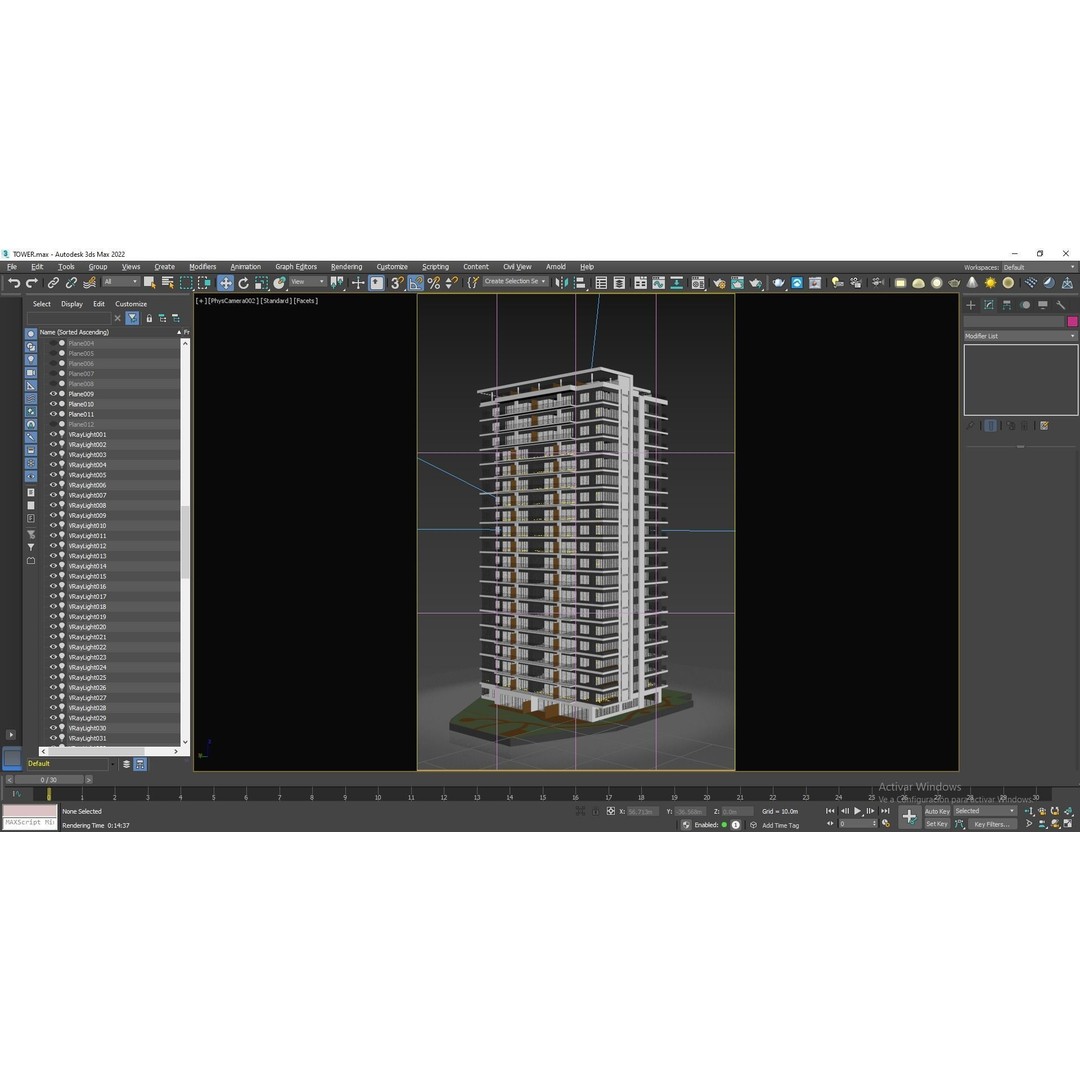Open the Scripting menu
Image resolution: width=1080 pixels, height=1080 pixels.
pyautogui.click(x=435, y=267)
